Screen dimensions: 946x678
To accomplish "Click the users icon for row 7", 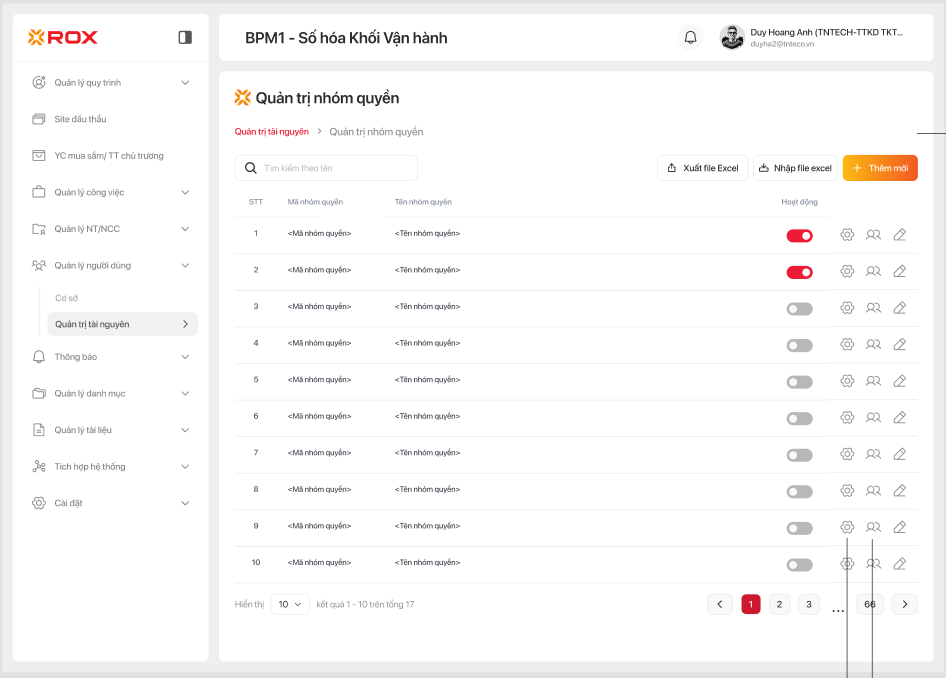I will click(873, 454).
